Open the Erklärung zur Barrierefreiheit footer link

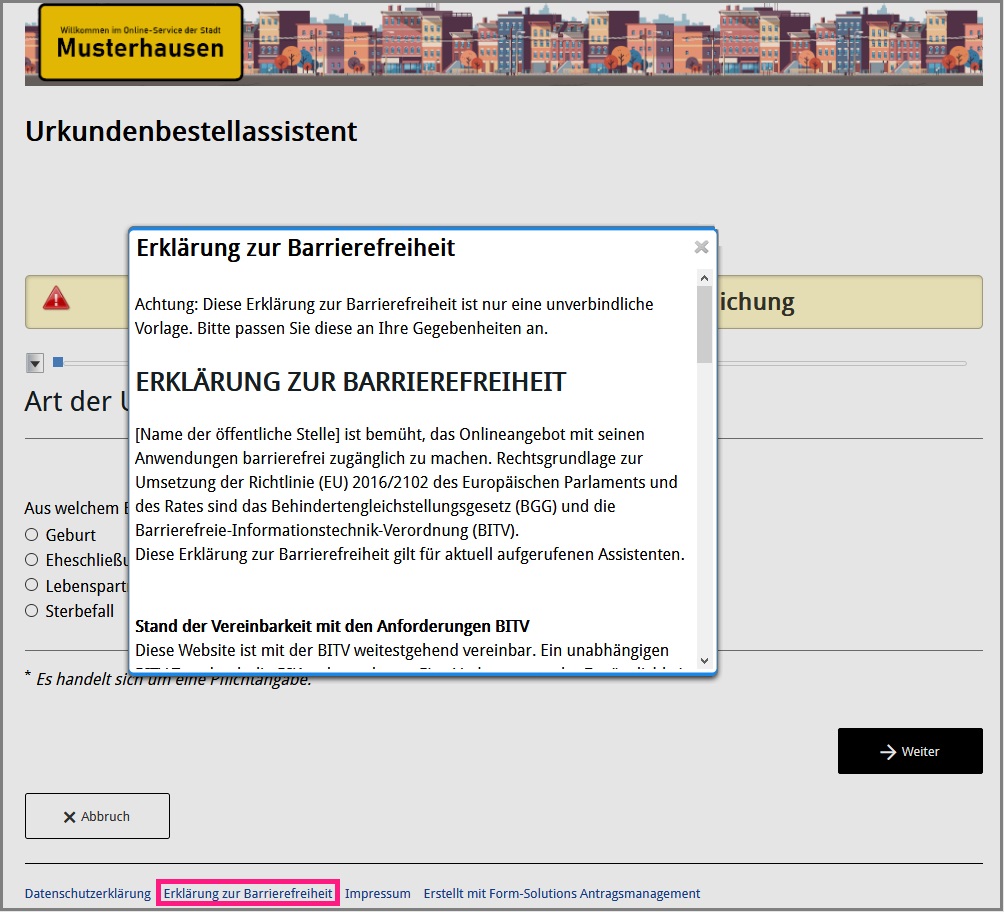pos(248,893)
